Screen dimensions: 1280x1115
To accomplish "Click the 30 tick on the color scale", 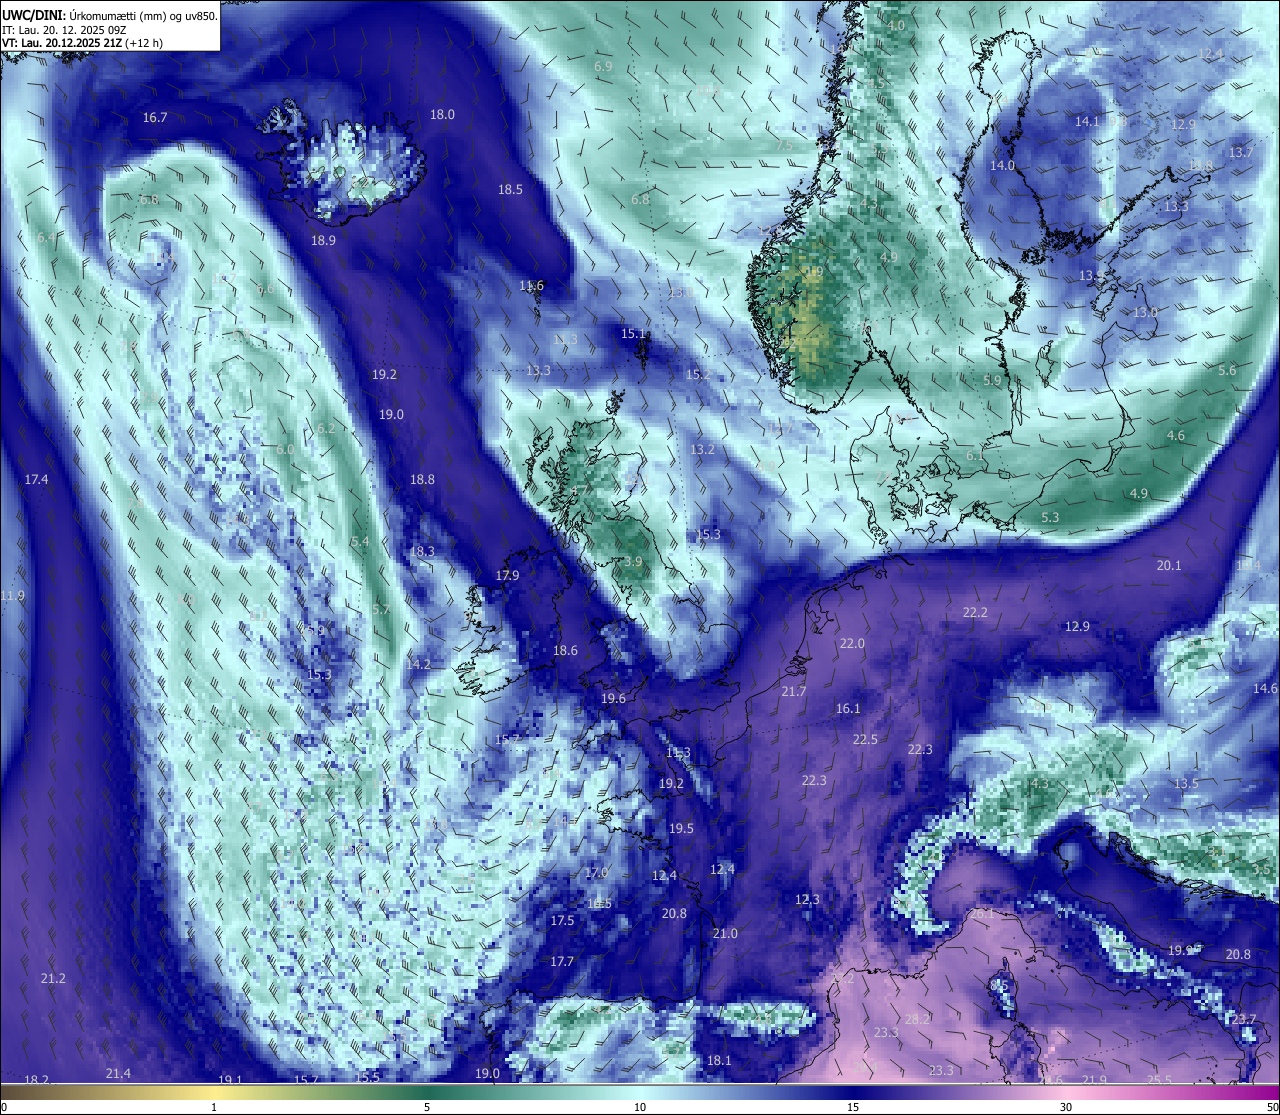I will tap(1066, 1107).
